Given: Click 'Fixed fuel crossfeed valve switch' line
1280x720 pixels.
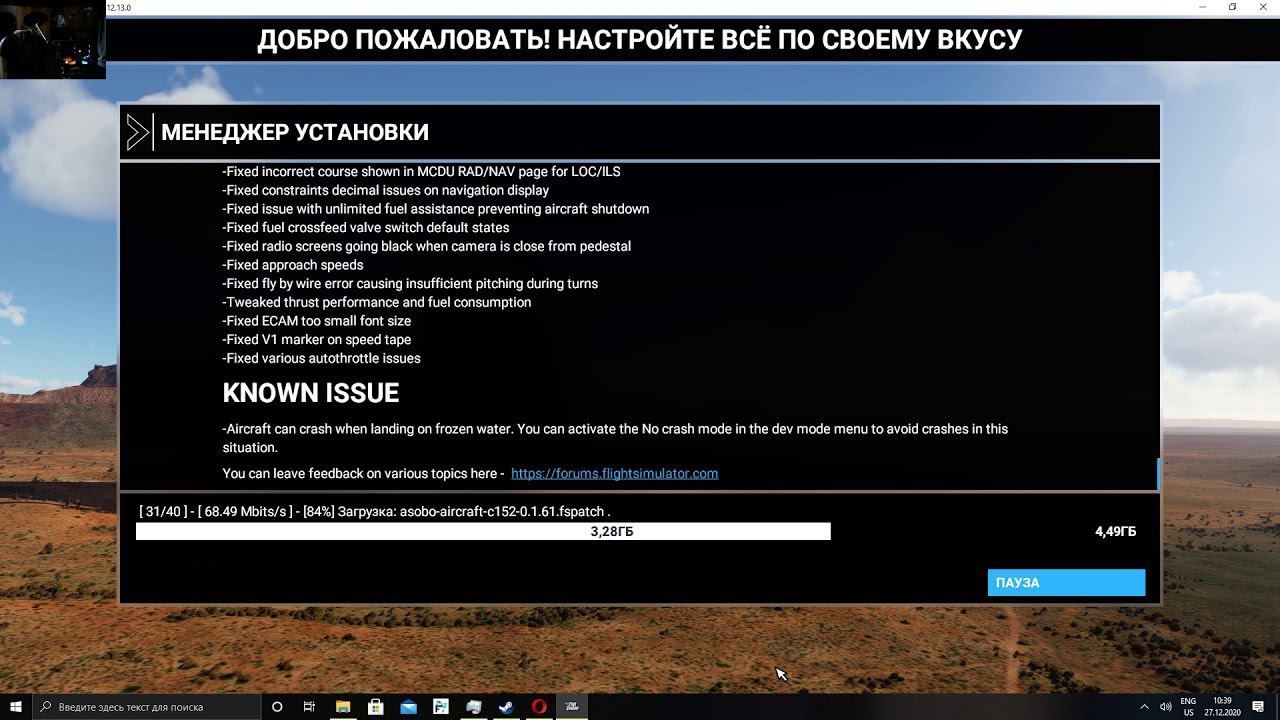Looking at the screenshot, I should (366, 227).
